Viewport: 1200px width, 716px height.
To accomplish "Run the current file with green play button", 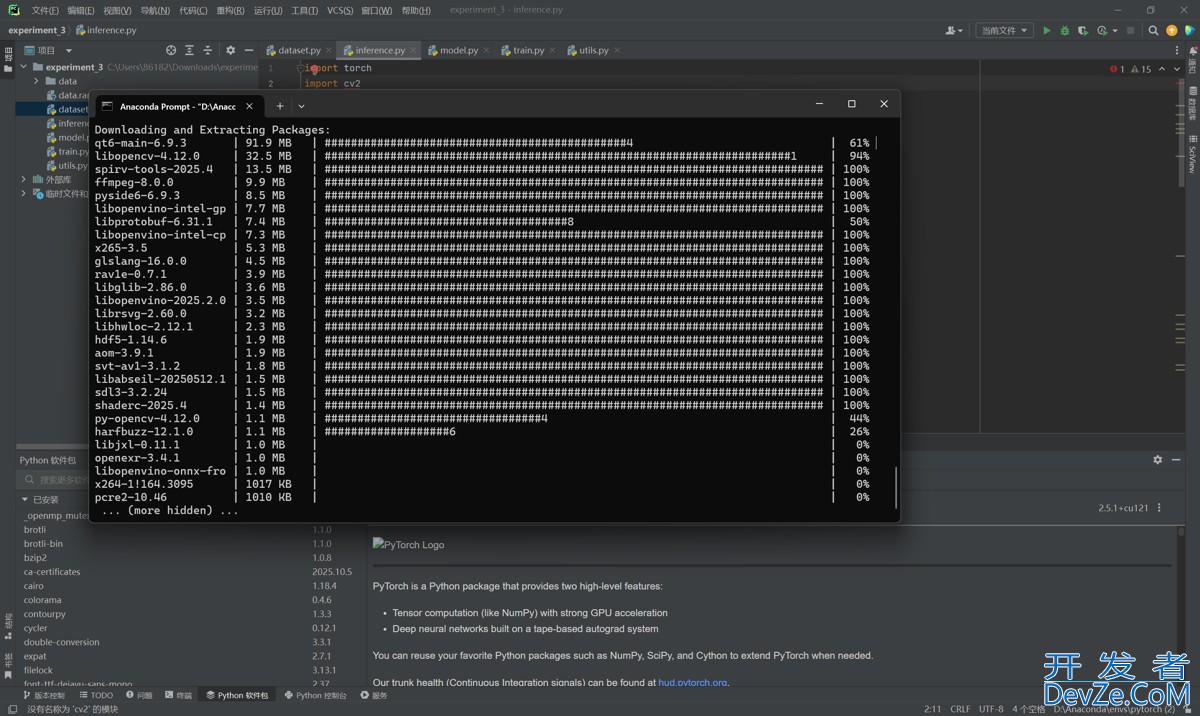I will (x=1047, y=31).
